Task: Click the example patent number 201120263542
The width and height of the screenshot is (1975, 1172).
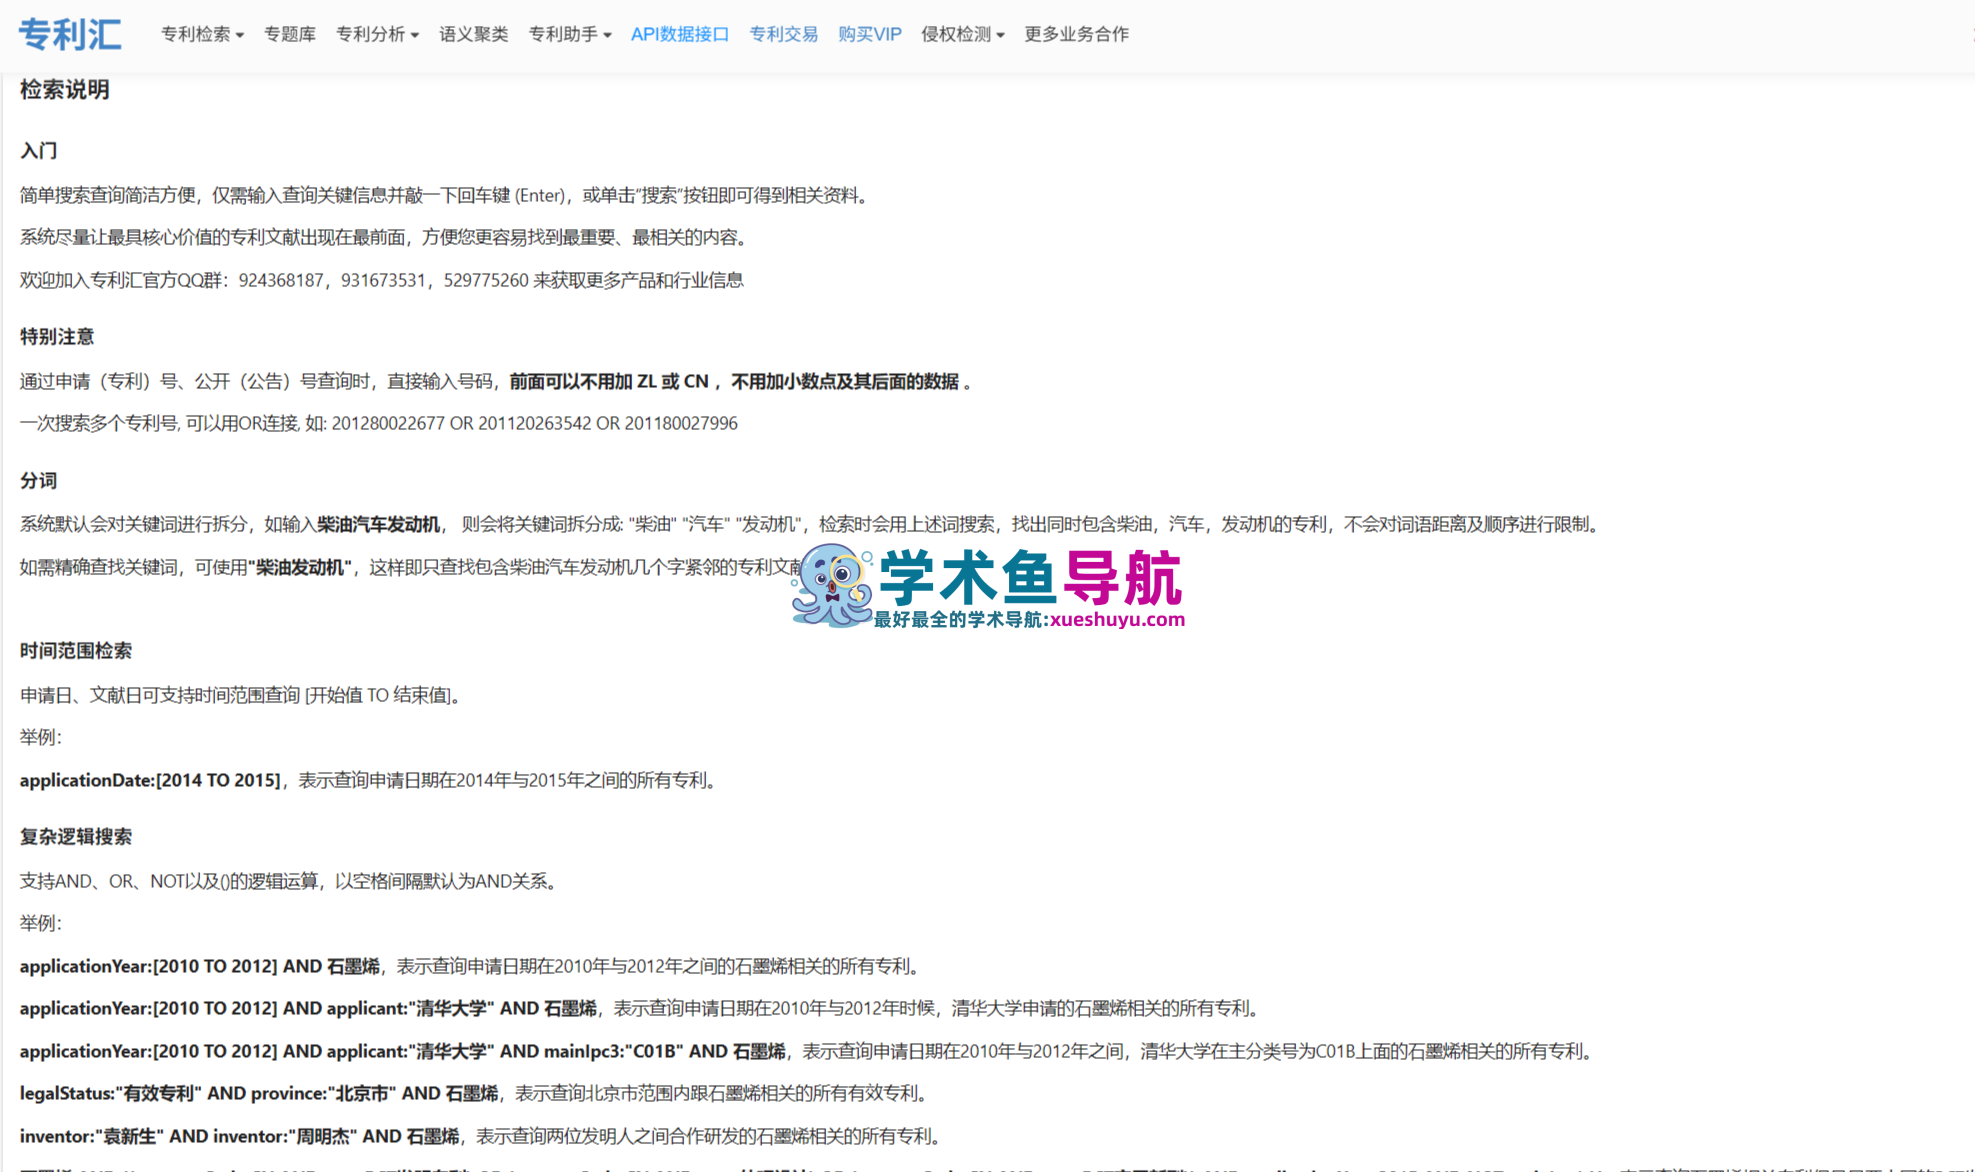Action: pos(535,424)
